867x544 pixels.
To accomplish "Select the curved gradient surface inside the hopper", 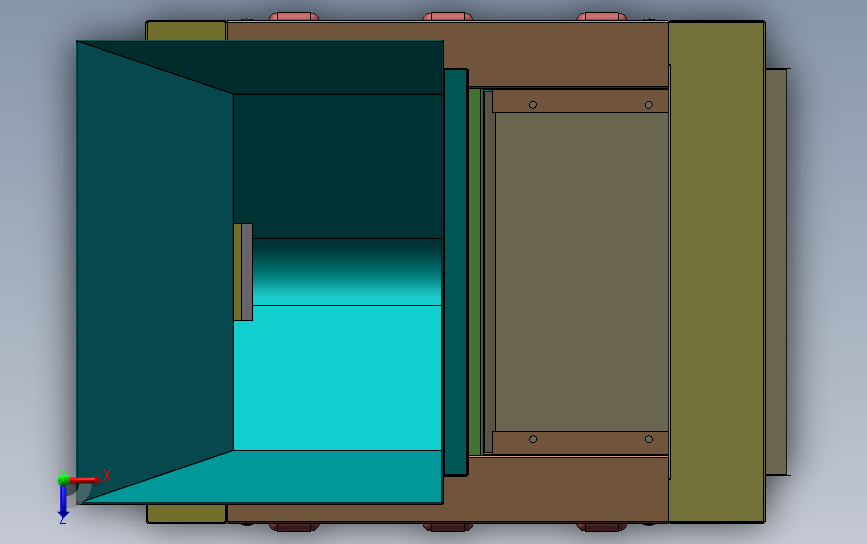I will tap(347, 271).
